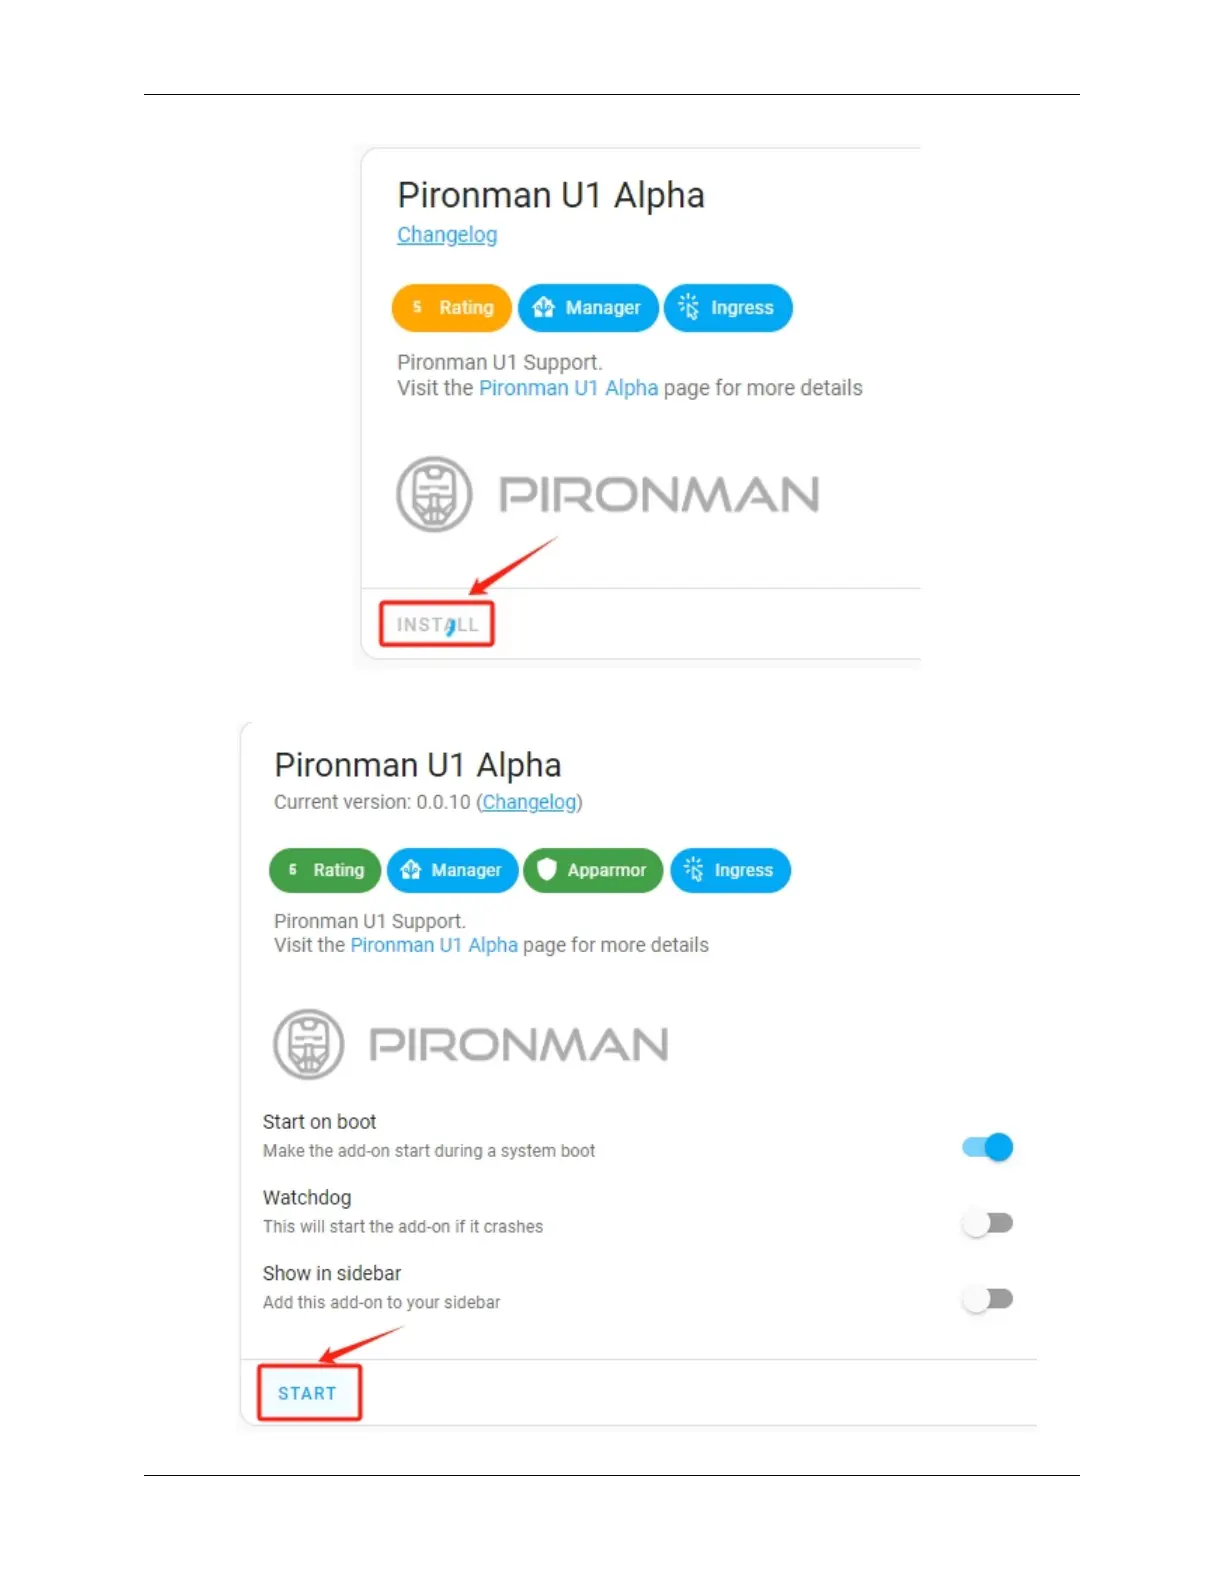
Task: Enable the Watchdog toggle
Action: [x=988, y=1223]
